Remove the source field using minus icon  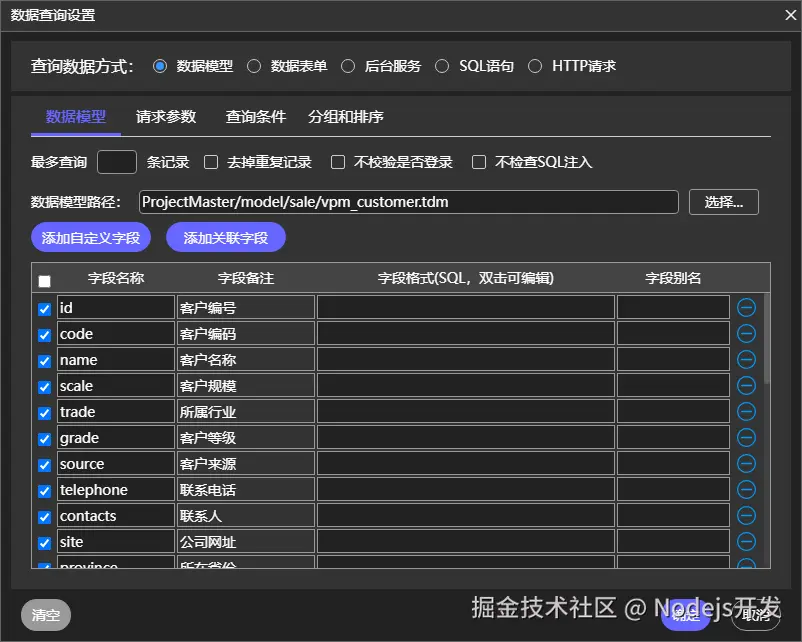746,463
